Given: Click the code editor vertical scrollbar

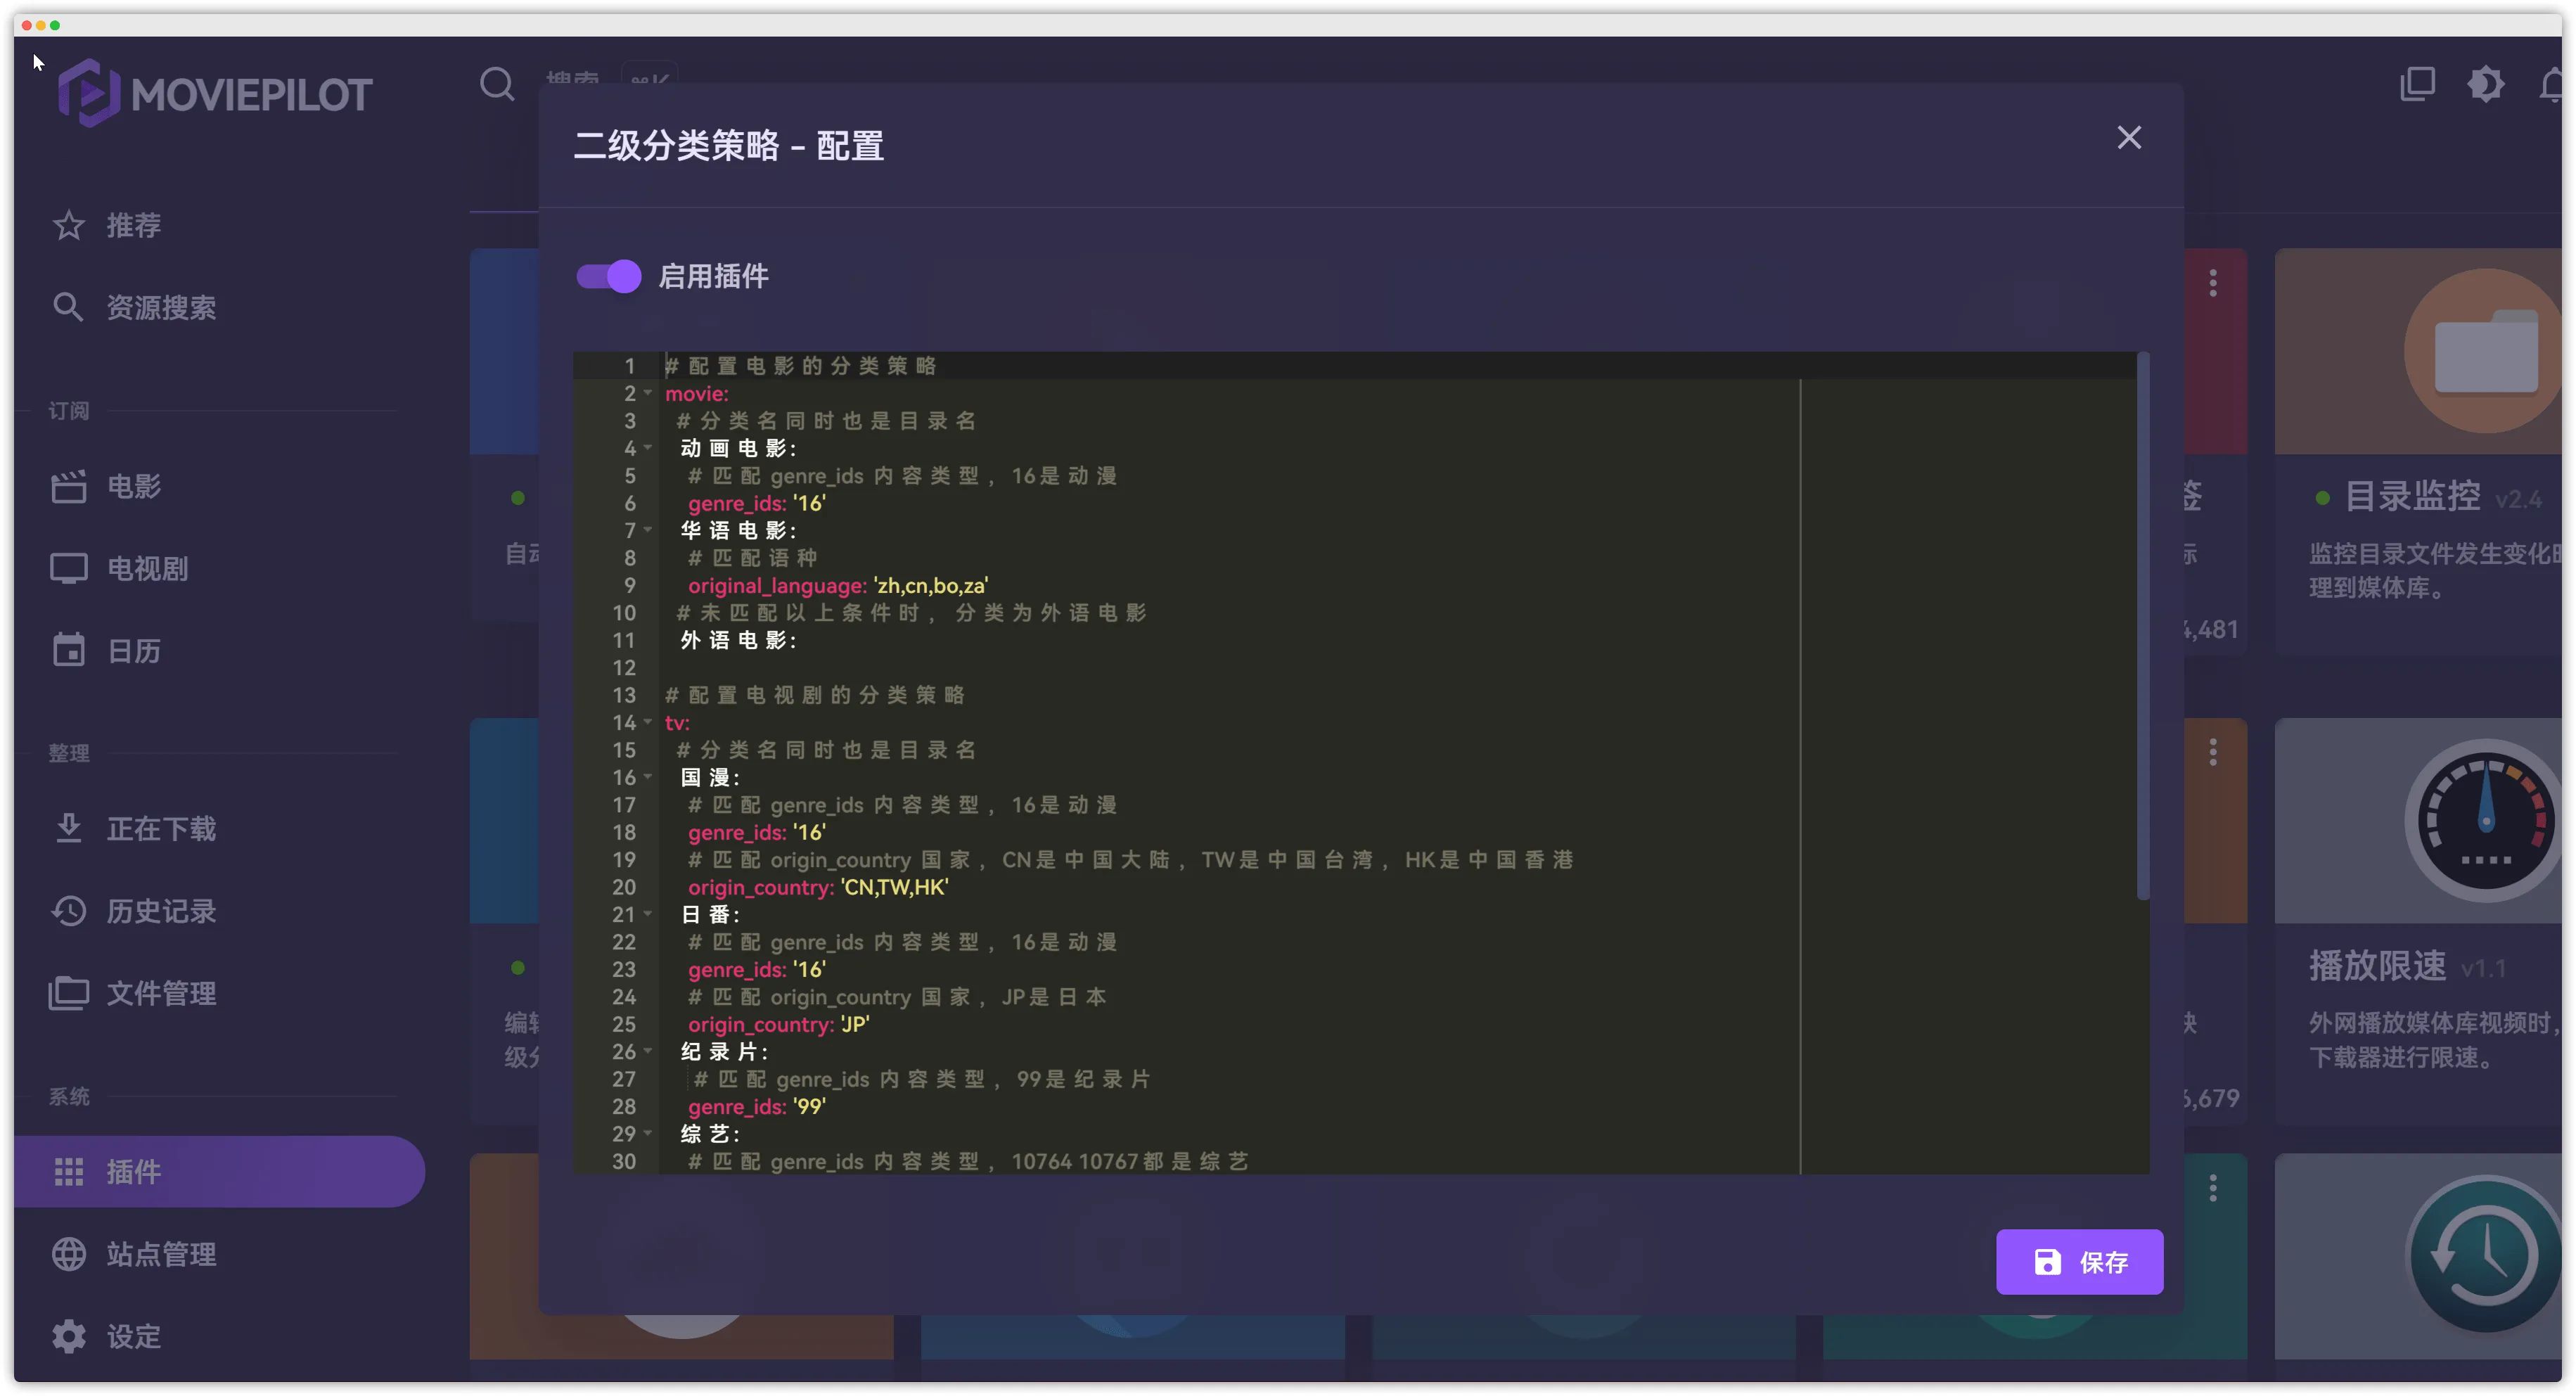Looking at the screenshot, I should pyautogui.click(x=2143, y=626).
